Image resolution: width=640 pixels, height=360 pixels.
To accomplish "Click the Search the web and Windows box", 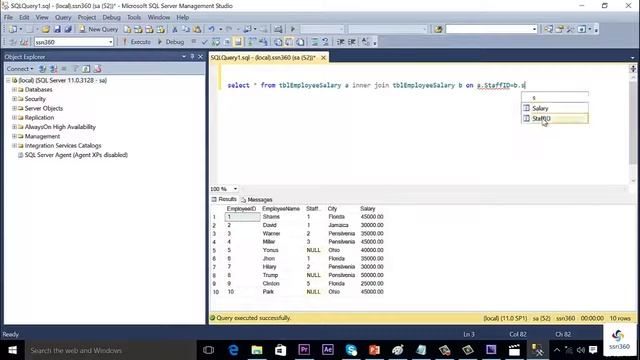I will coord(110,350).
